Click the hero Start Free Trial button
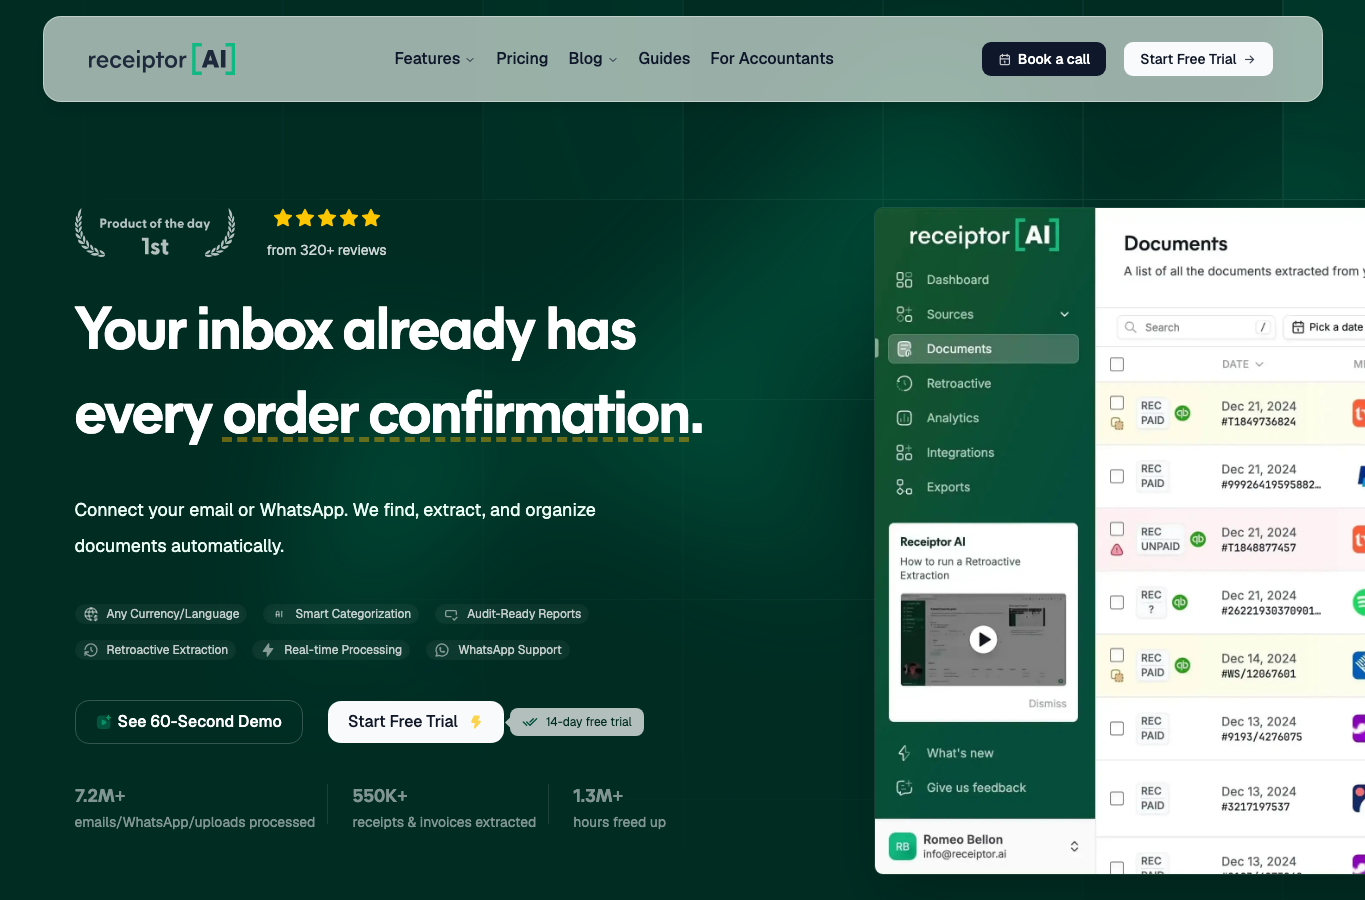1365x900 pixels. [416, 722]
